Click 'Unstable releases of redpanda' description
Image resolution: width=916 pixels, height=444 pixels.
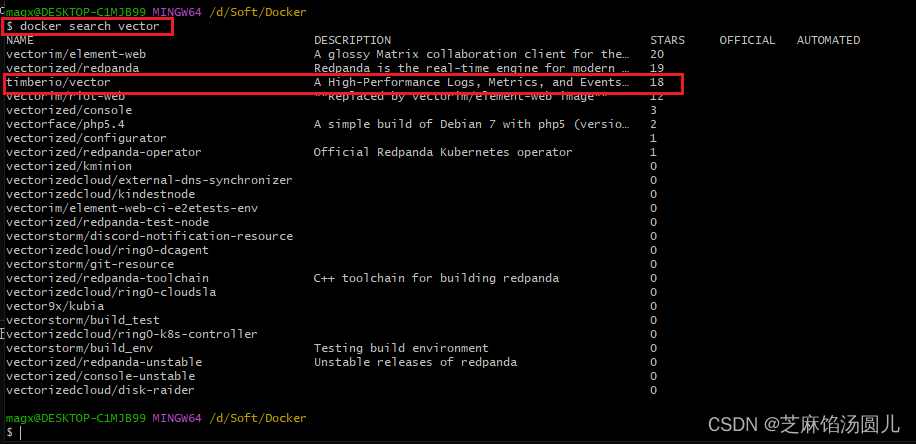[x=415, y=363]
